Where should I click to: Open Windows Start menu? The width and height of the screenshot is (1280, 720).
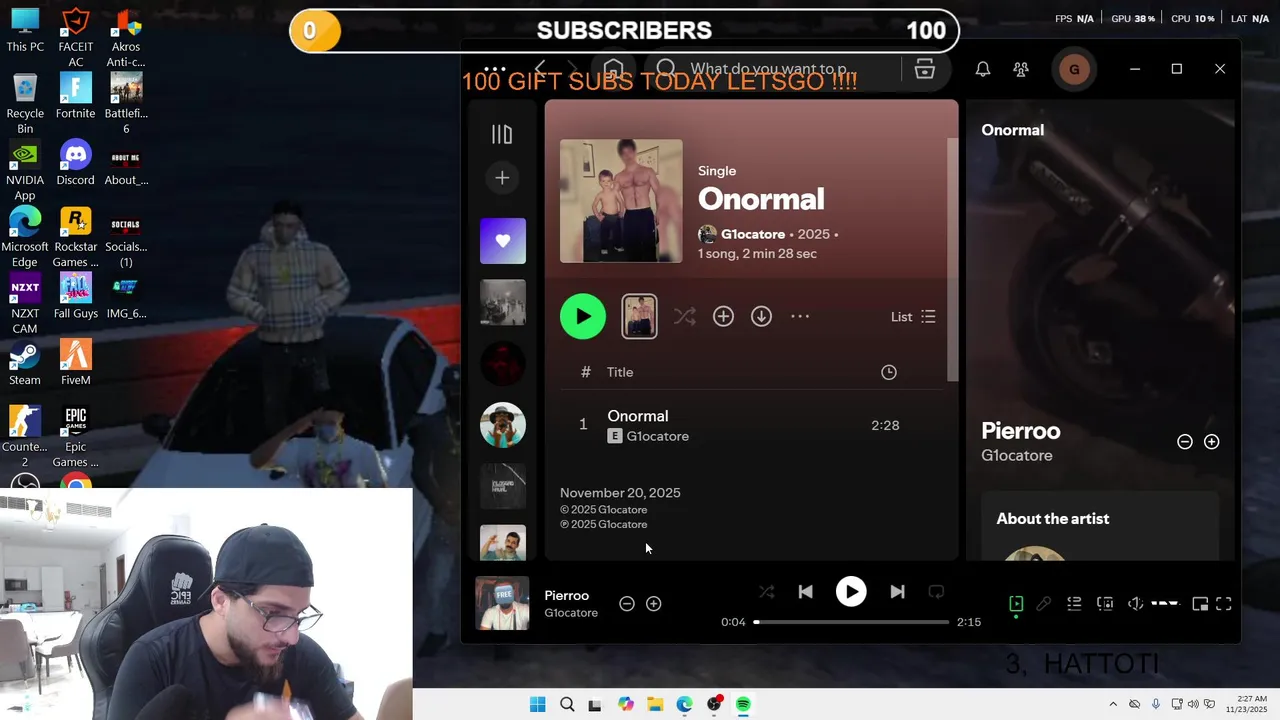tap(537, 705)
